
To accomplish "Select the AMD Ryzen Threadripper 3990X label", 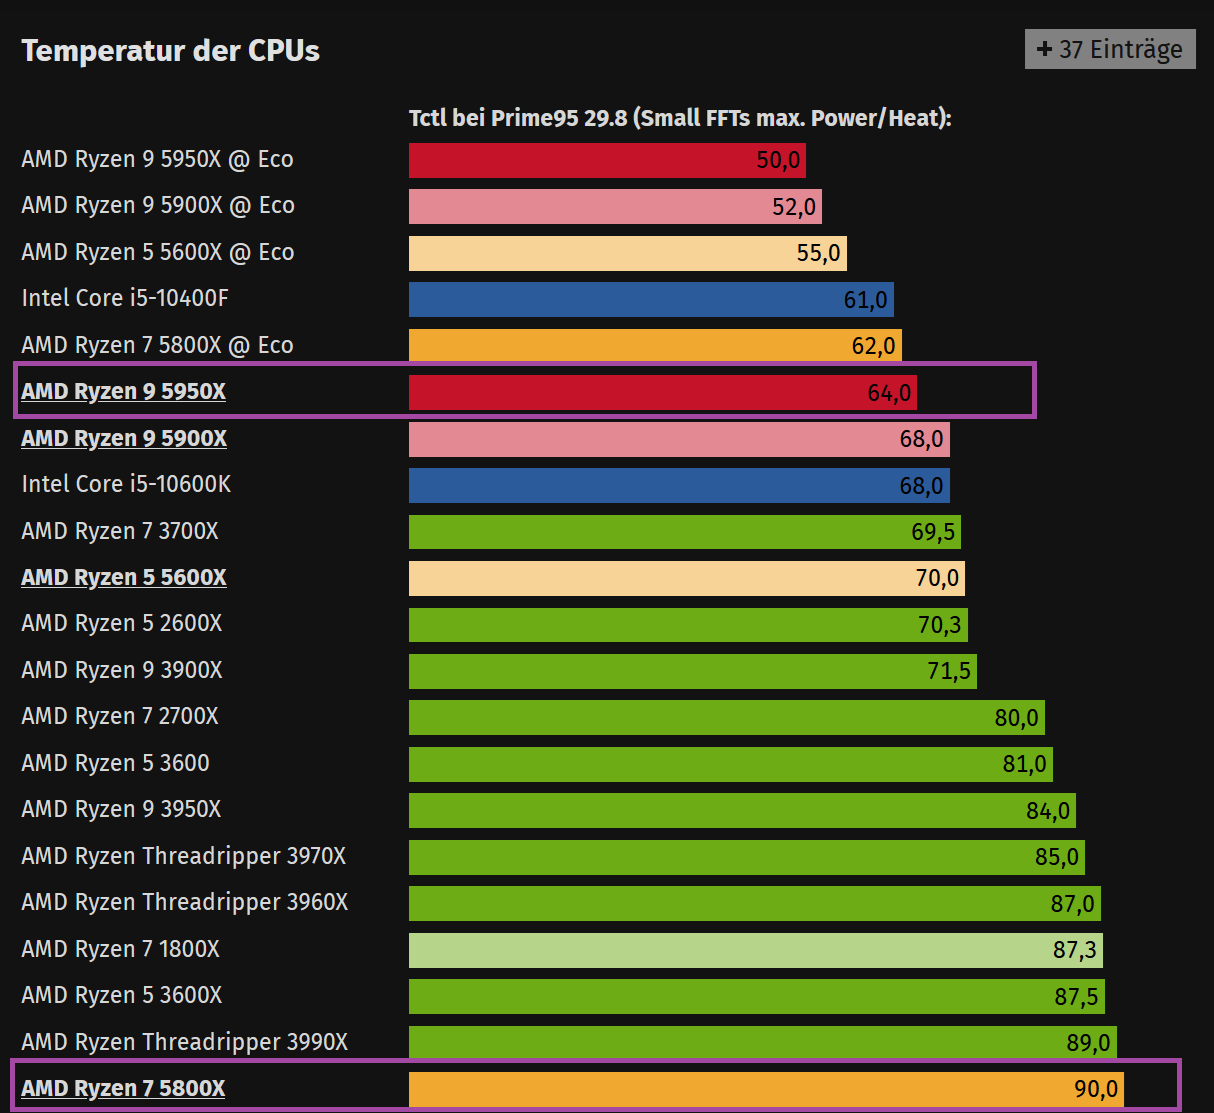I will point(185,1042).
